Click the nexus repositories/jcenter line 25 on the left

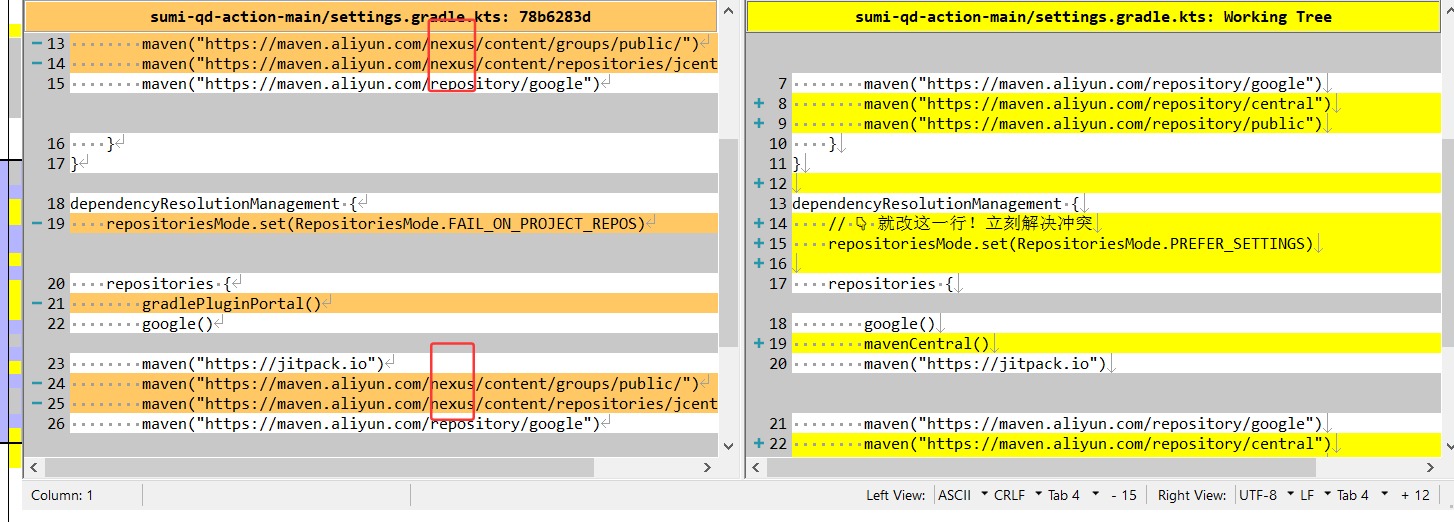click(x=394, y=404)
